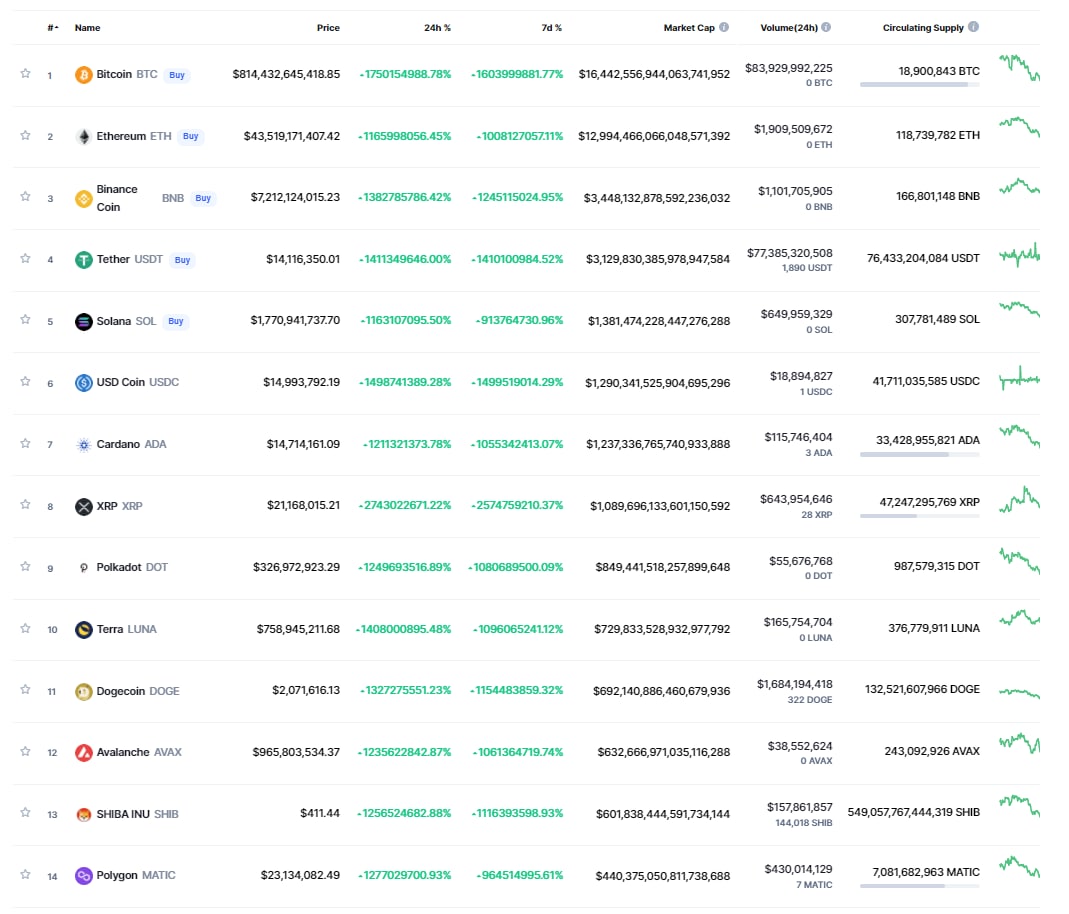Click the Tether logo icon

(x=83, y=260)
